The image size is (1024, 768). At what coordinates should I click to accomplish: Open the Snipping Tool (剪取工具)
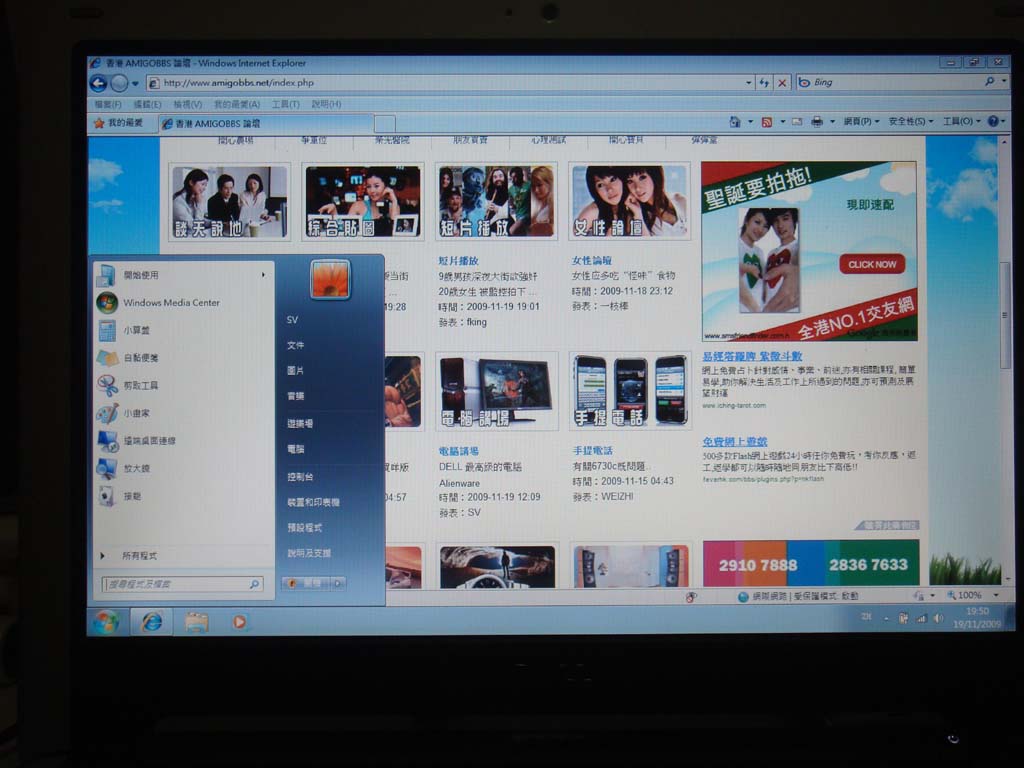(140, 385)
